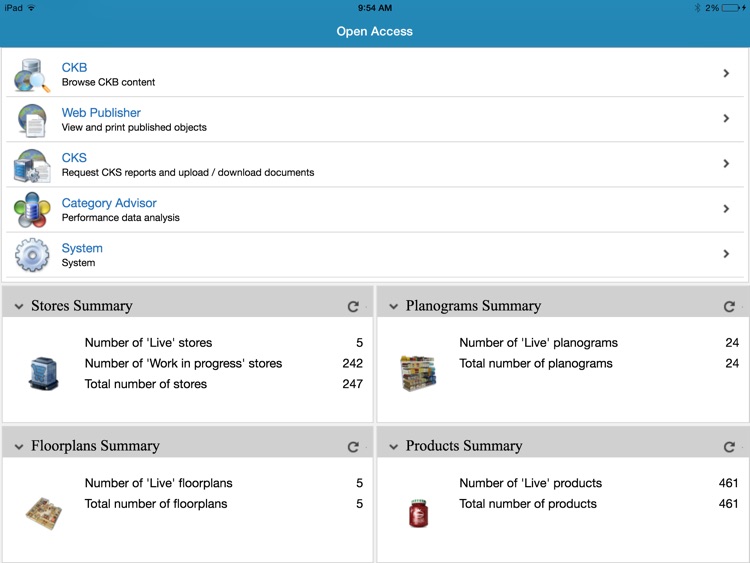
Task: Click the Planograms Summary heading
Action: tap(473, 306)
